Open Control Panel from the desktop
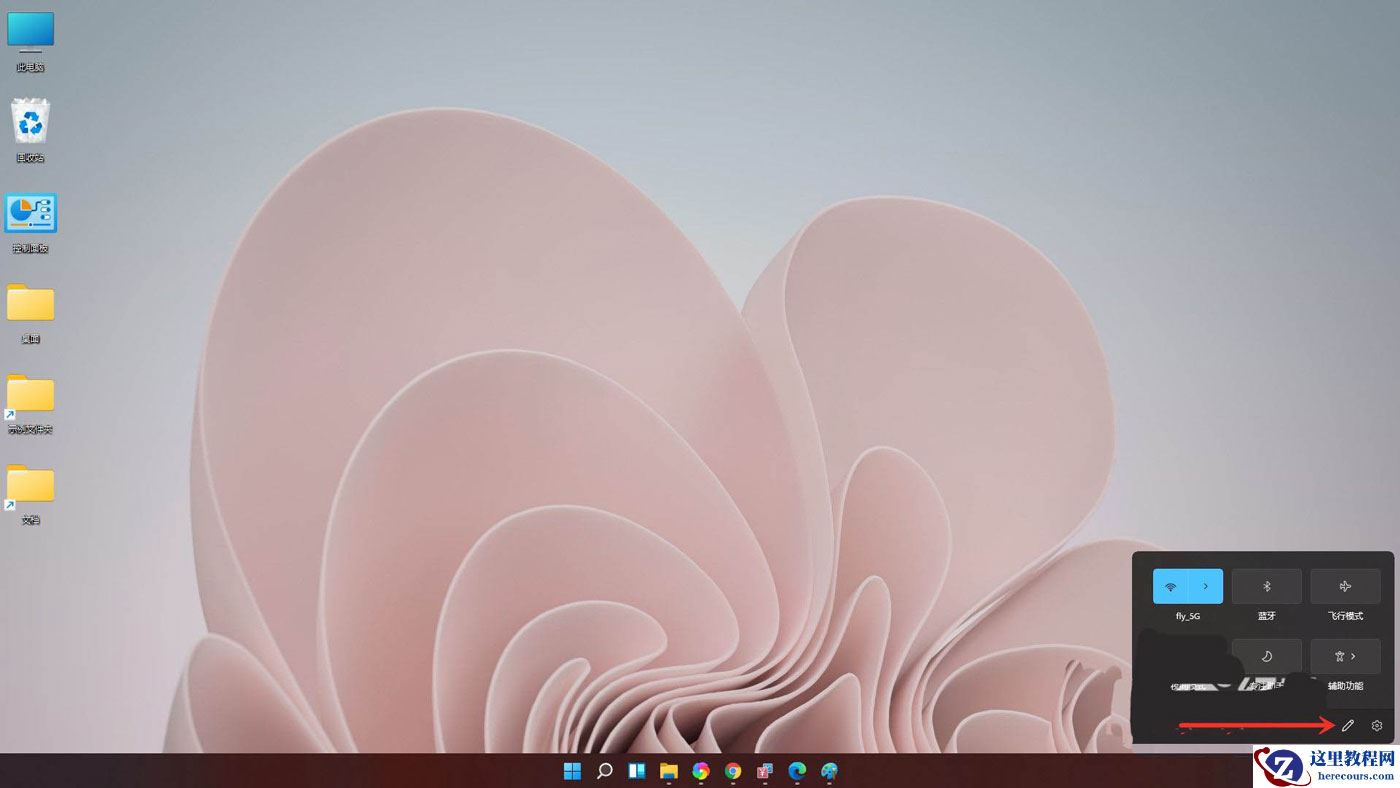1400x788 pixels. coord(29,213)
